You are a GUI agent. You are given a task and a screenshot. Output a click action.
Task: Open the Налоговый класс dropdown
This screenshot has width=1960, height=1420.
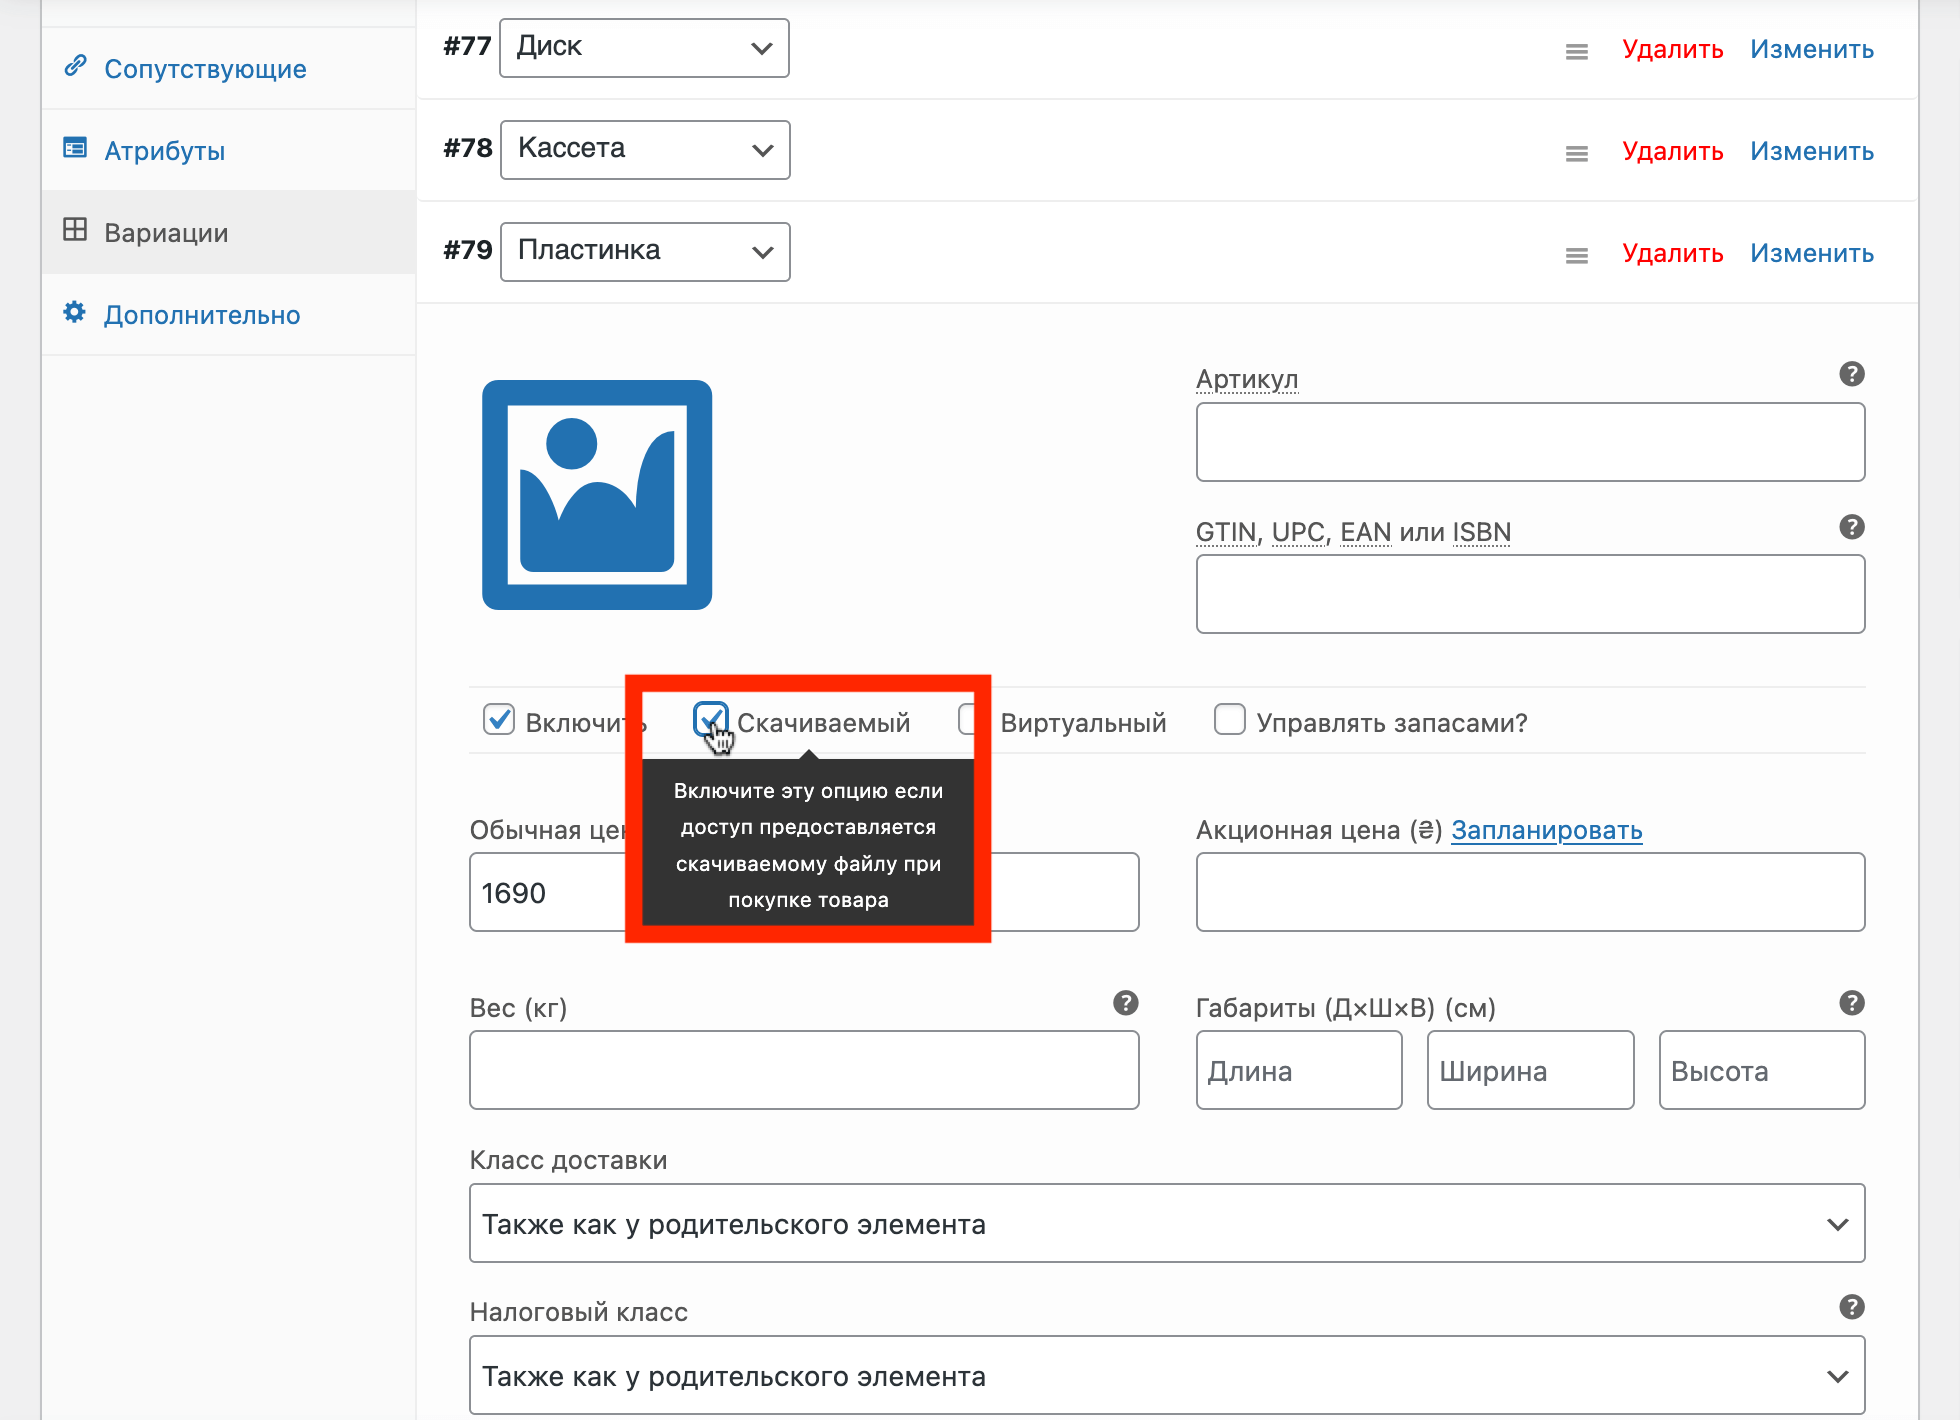(1167, 1375)
